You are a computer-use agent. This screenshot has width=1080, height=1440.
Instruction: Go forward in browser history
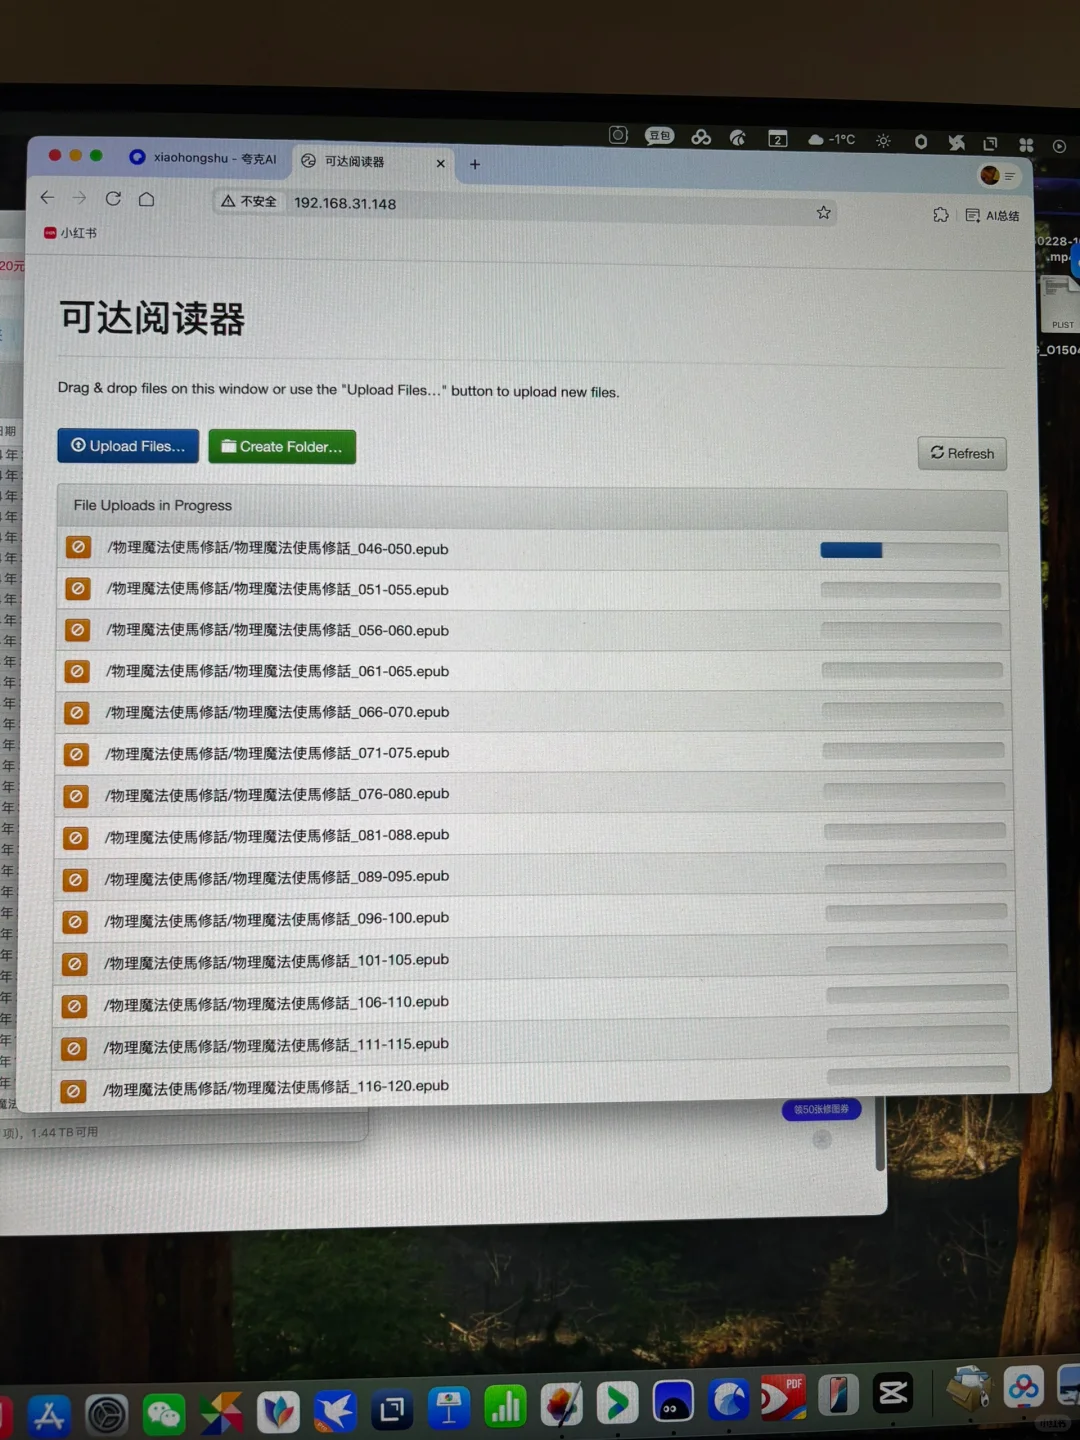coord(80,198)
